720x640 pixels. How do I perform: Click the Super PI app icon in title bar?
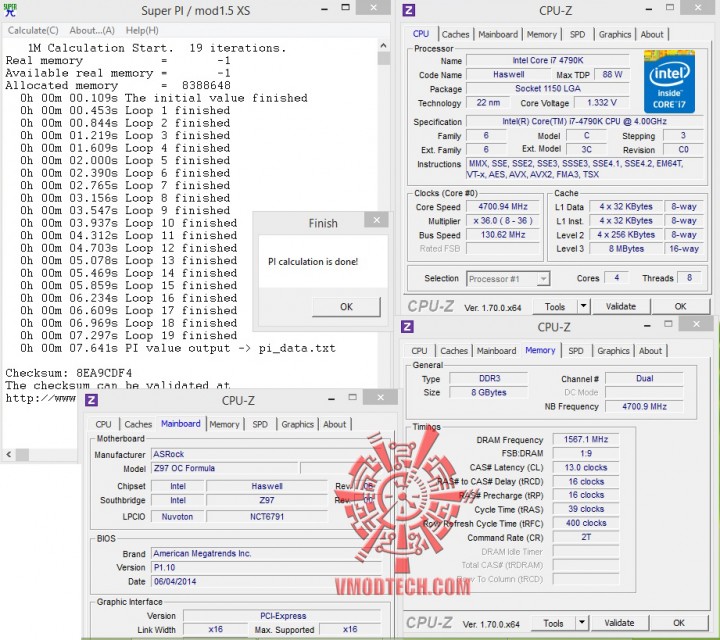(x=10, y=10)
